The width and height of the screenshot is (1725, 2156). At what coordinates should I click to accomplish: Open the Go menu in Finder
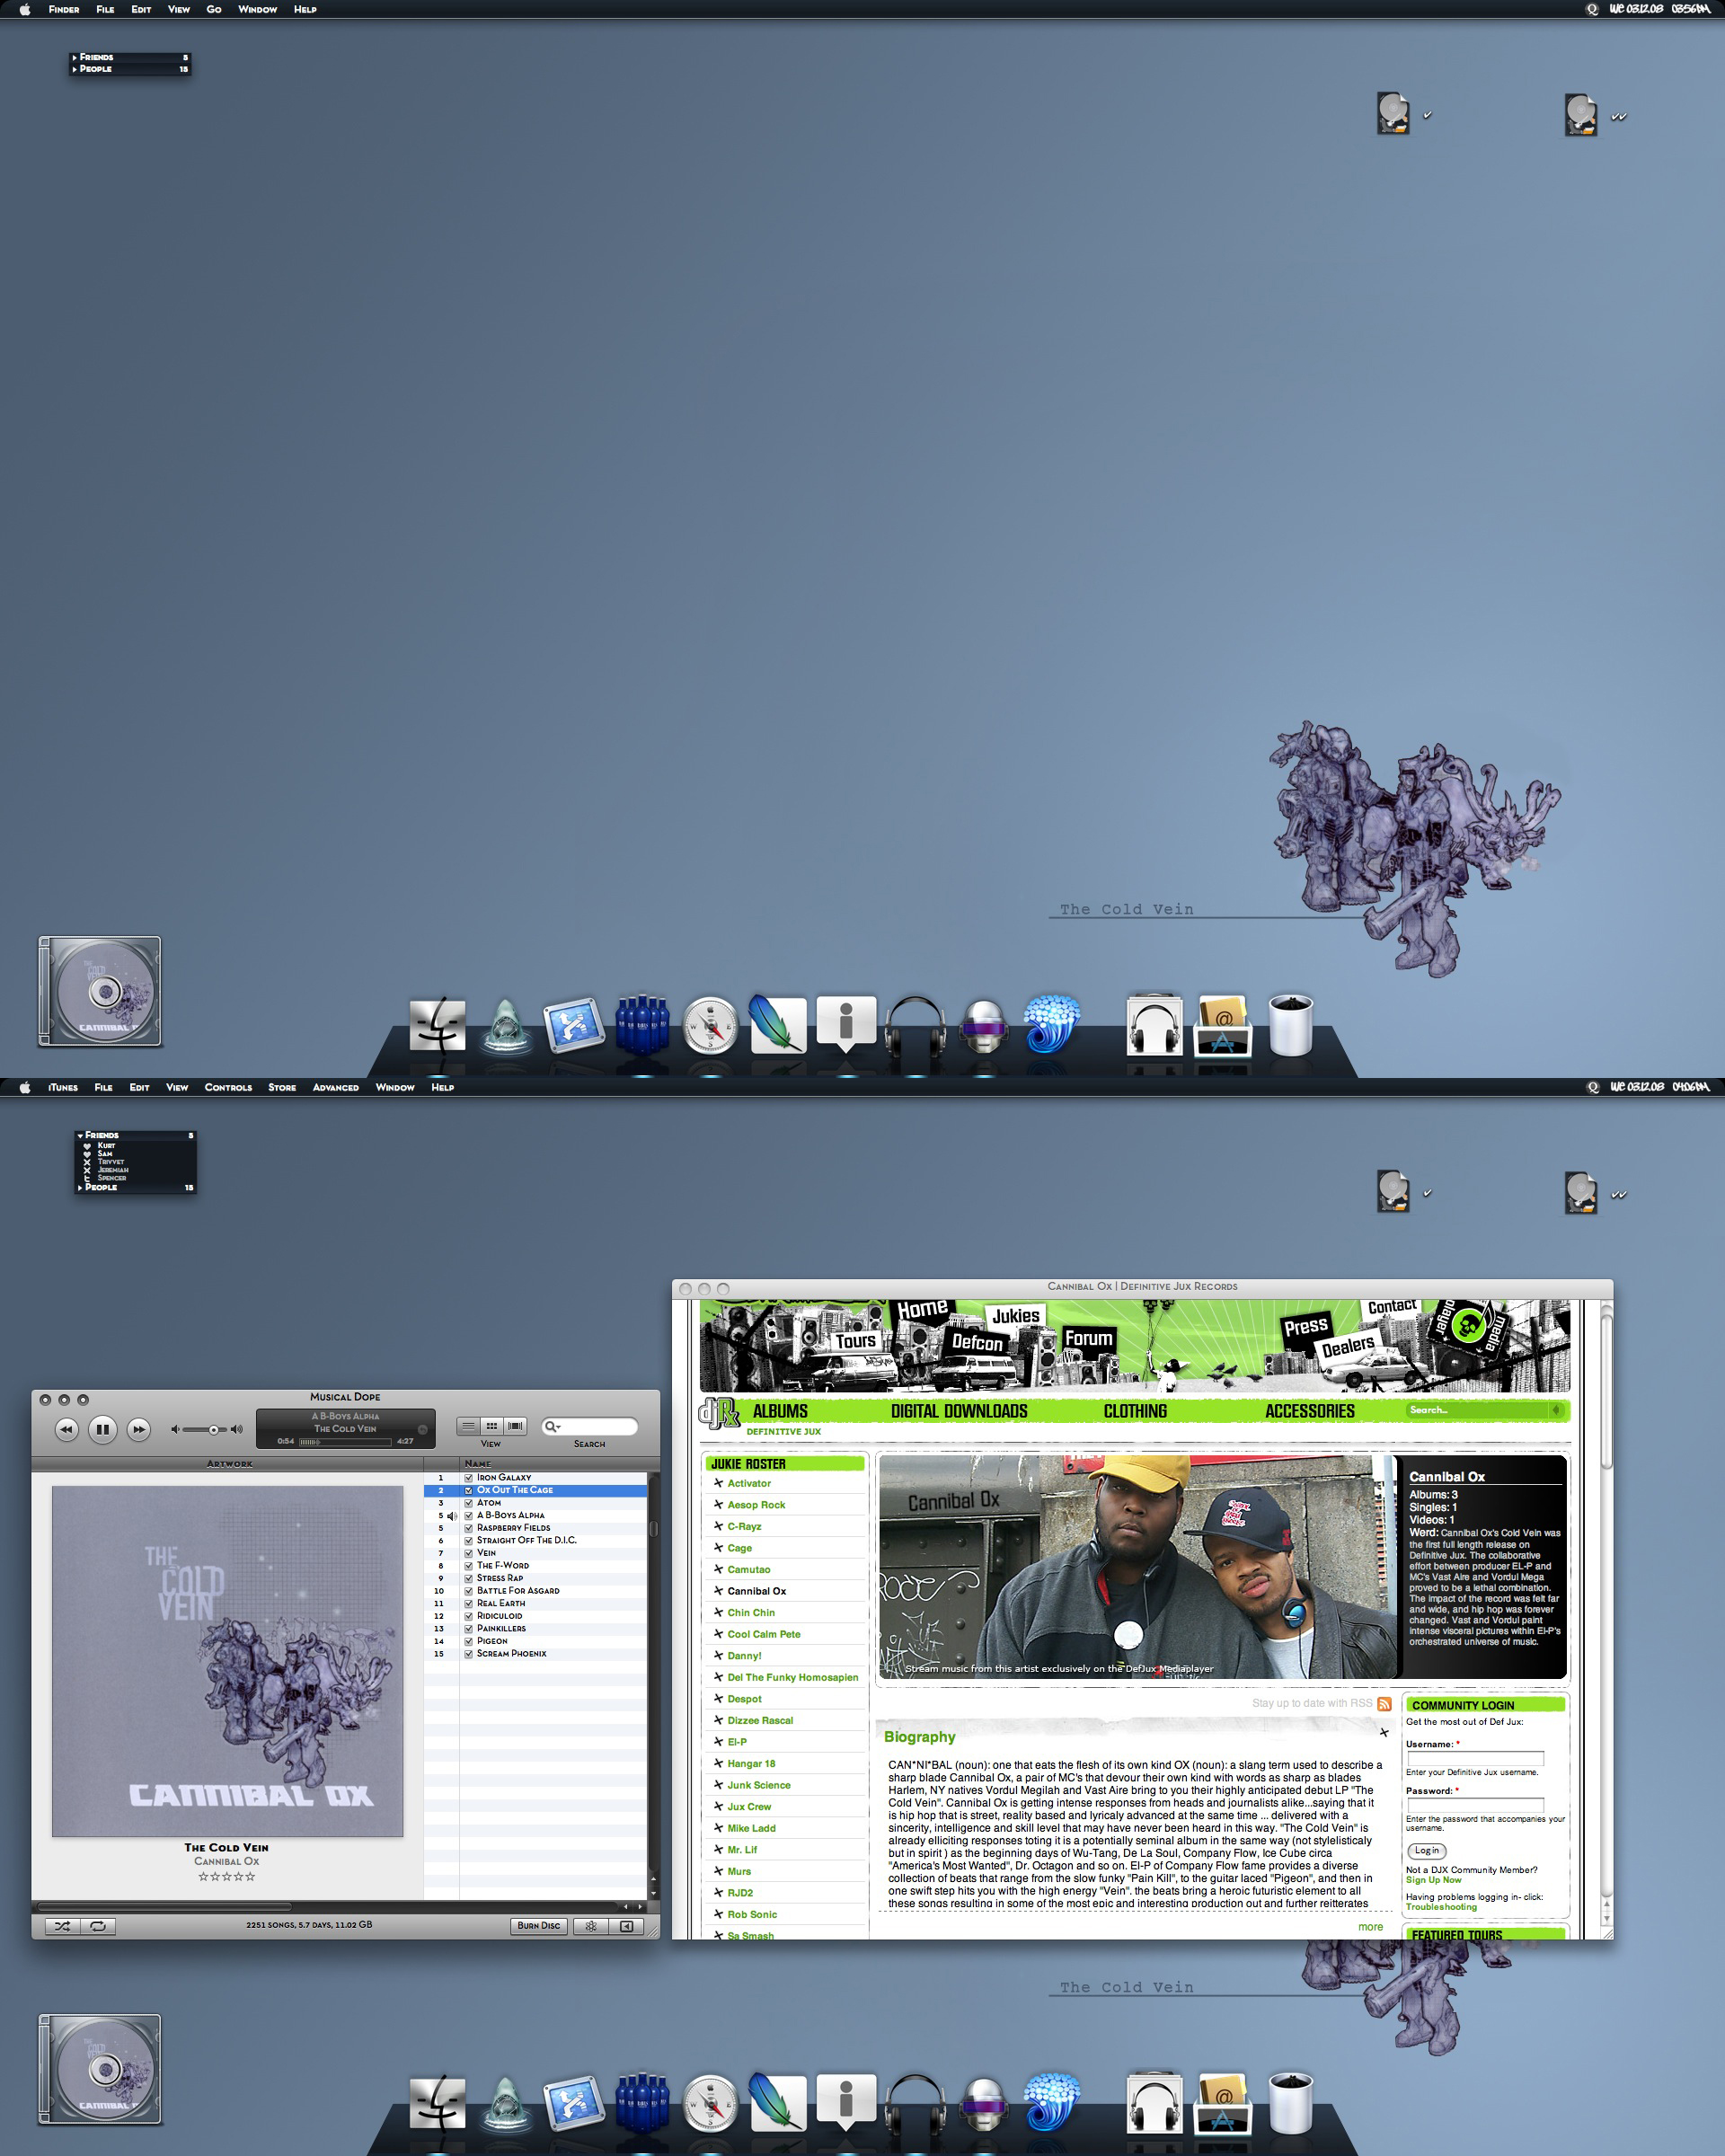click(214, 9)
